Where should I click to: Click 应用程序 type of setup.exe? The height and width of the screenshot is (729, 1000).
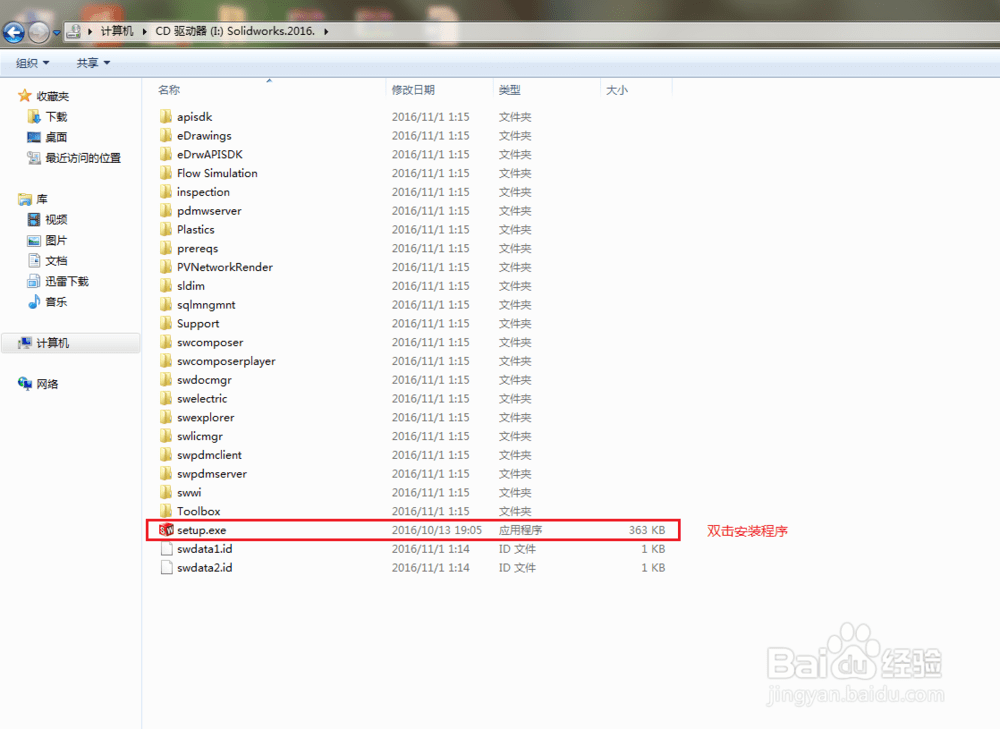click(520, 530)
